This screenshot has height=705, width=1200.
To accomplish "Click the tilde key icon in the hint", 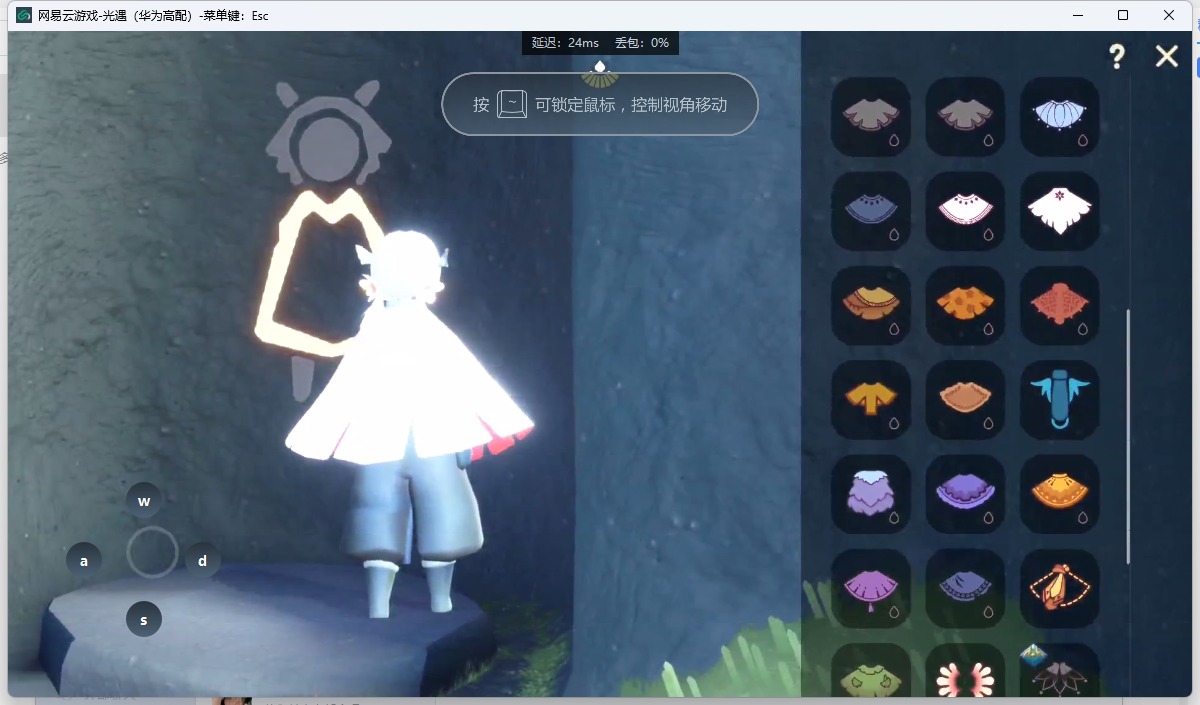I will coord(512,104).
